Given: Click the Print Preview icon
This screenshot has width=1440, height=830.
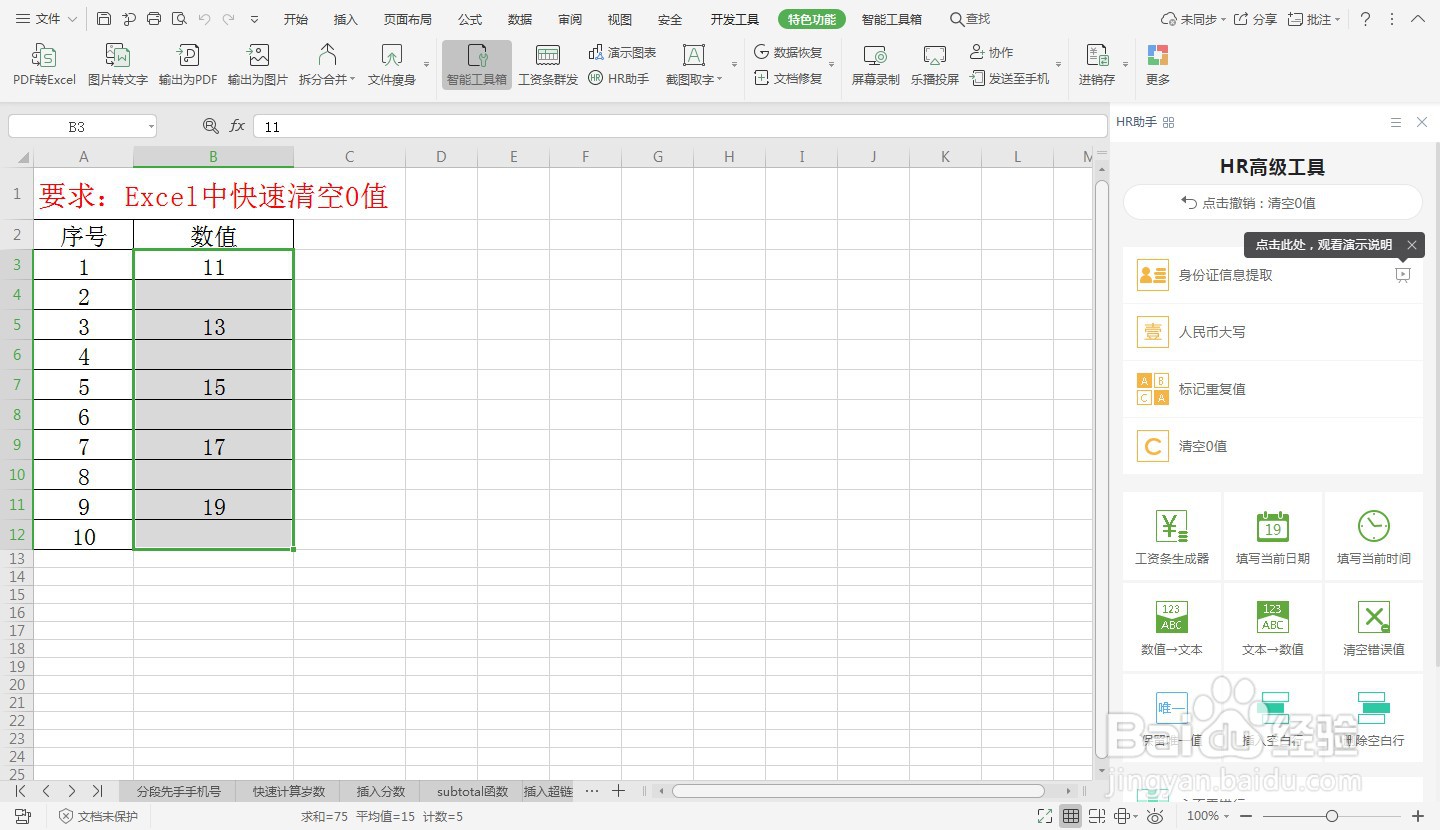Looking at the screenshot, I should coord(179,19).
